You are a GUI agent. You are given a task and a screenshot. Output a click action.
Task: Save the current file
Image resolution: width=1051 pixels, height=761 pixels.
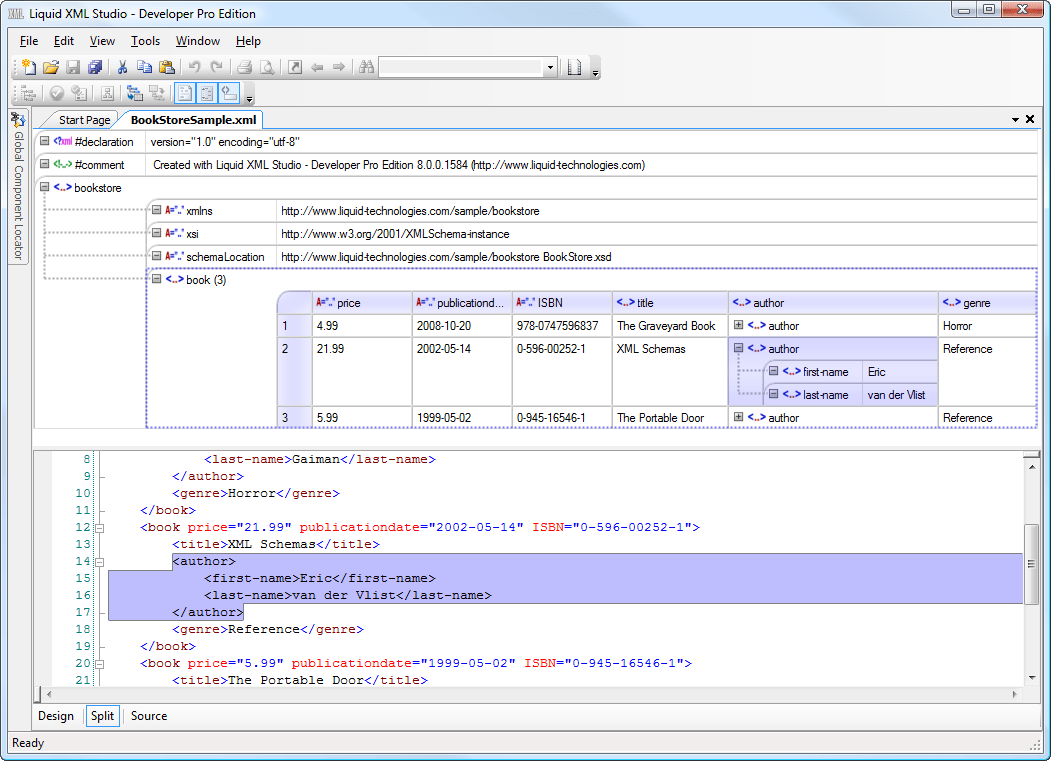coord(73,67)
